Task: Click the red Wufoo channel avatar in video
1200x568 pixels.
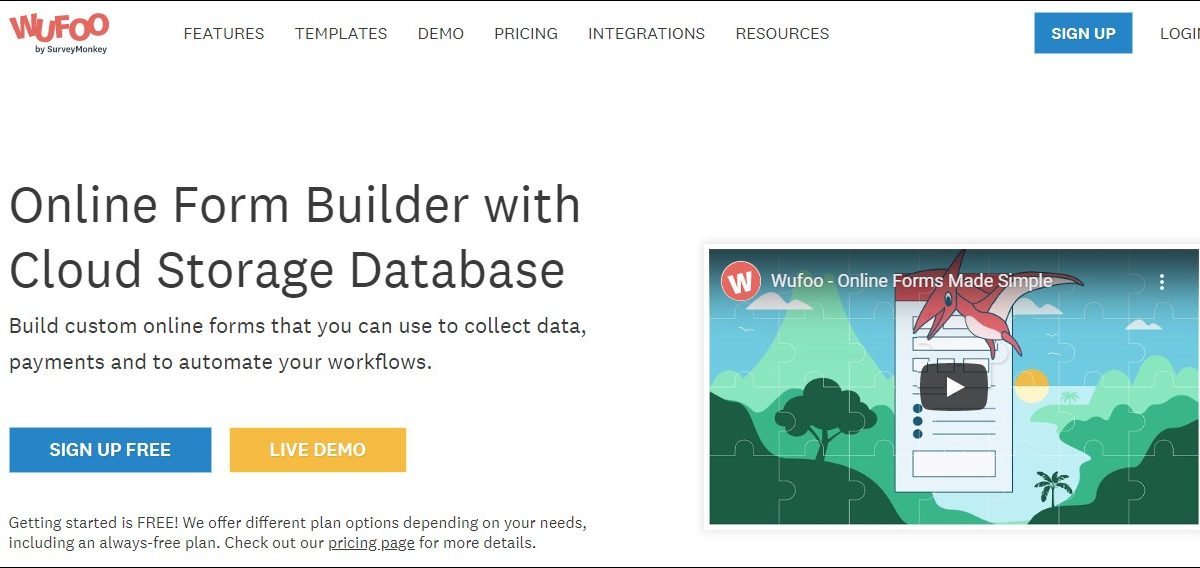Action: coord(741,282)
